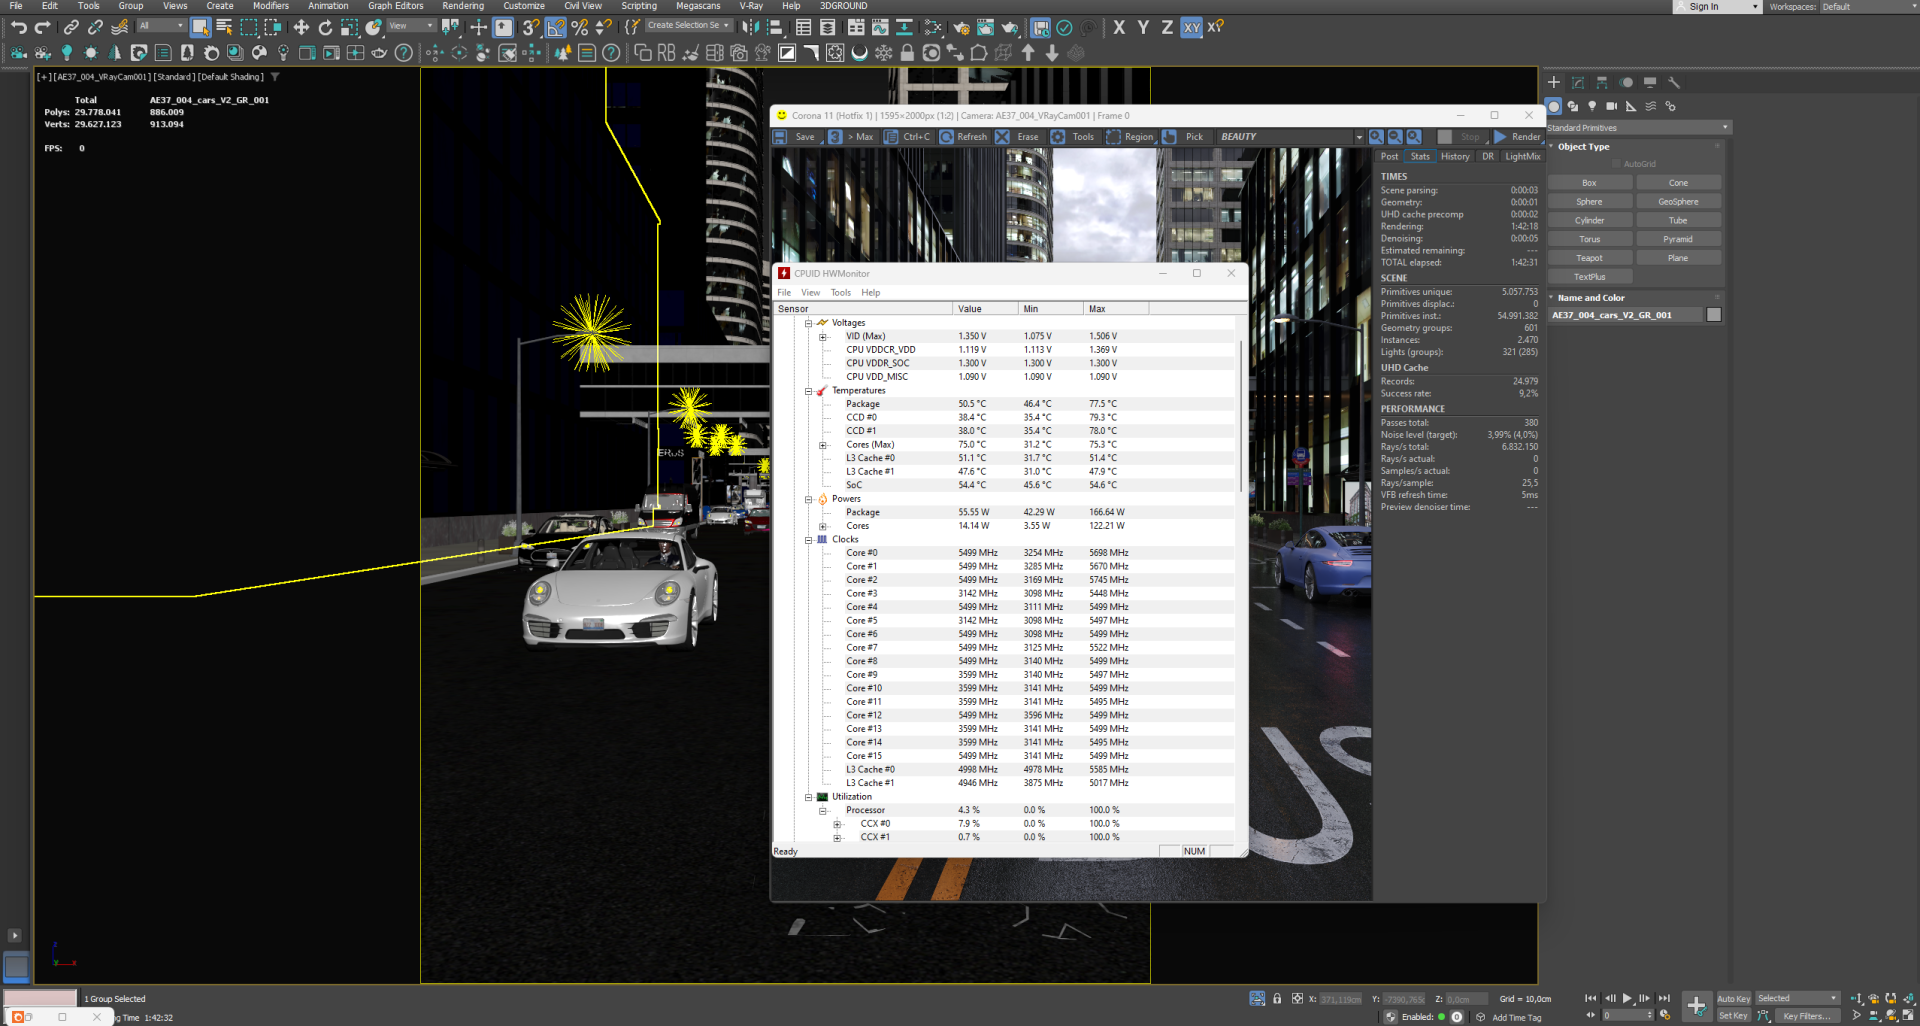Toggle the selection lock padlock icon
1920x1026 pixels.
pyautogui.click(x=1277, y=999)
